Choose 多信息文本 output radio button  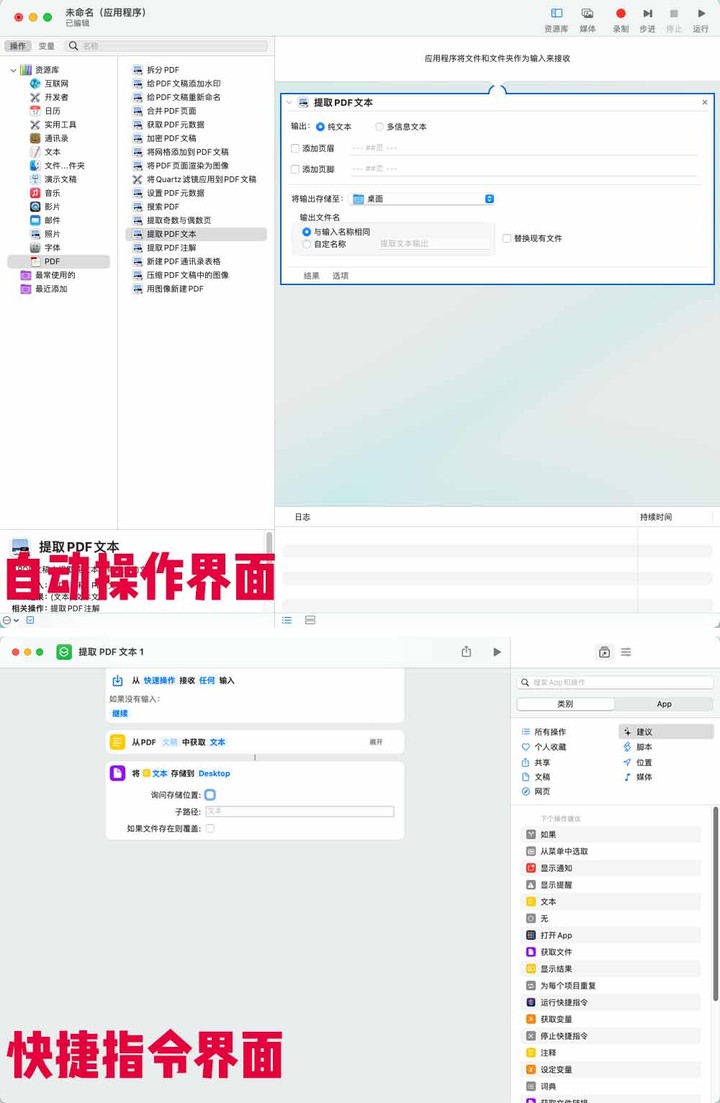tap(379, 127)
